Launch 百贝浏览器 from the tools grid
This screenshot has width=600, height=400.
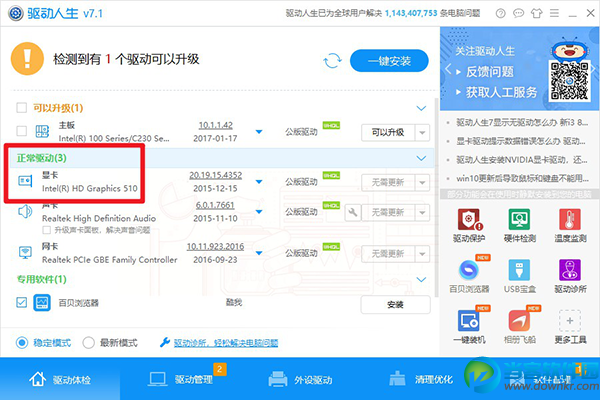click(x=469, y=276)
